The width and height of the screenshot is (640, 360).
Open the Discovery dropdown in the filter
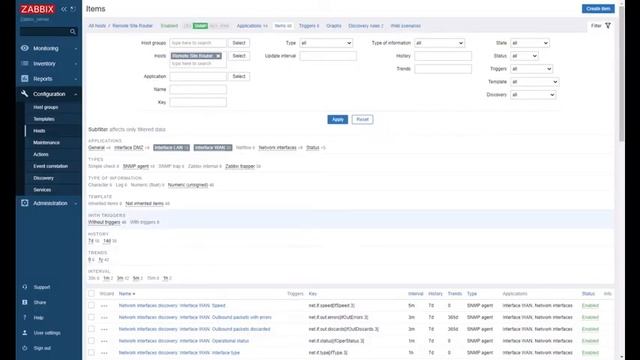point(533,95)
